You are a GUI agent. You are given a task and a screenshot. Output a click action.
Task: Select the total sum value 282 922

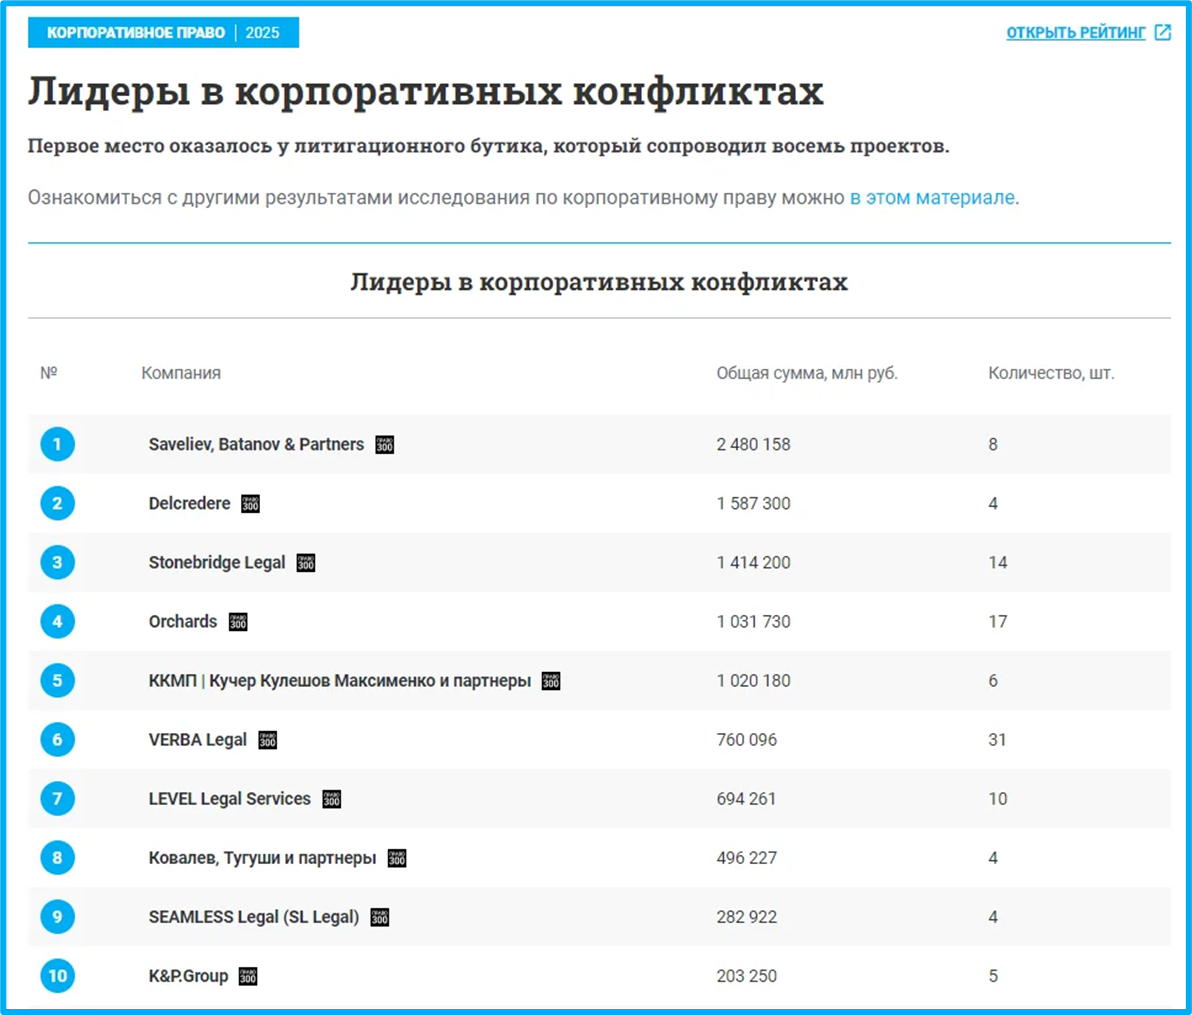tap(747, 917)
